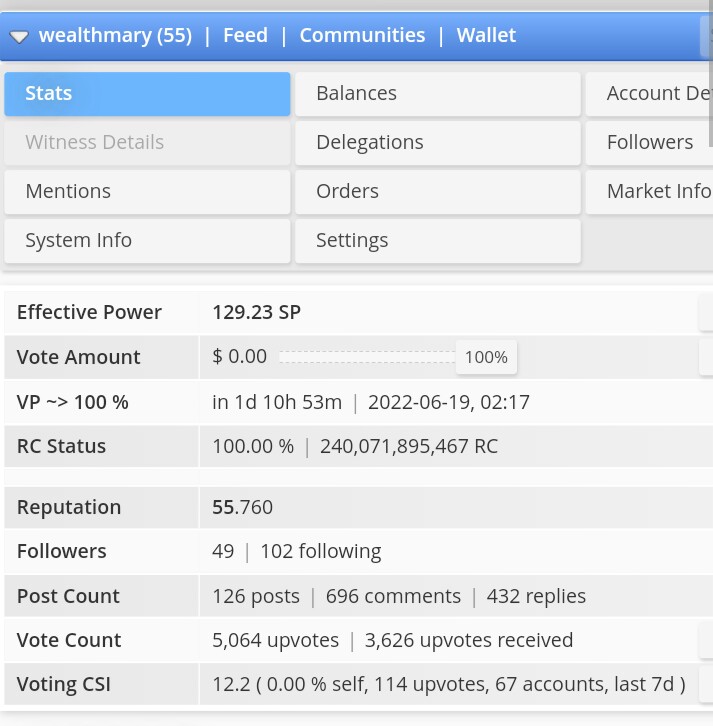Select the Witness Details tab
The width and height of the screenshot is (713, 726).
pyautogui.click(x=147, y=143)
